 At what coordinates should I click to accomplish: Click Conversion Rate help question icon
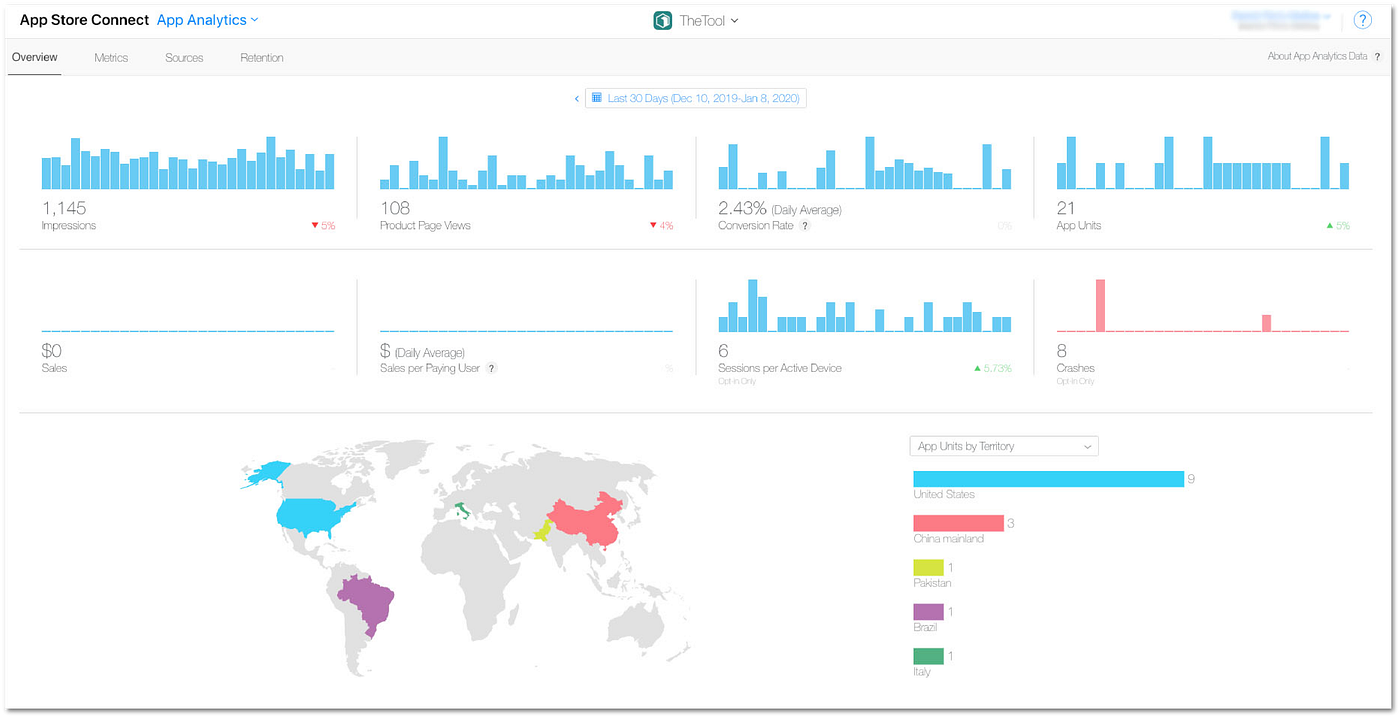[805, 226]
